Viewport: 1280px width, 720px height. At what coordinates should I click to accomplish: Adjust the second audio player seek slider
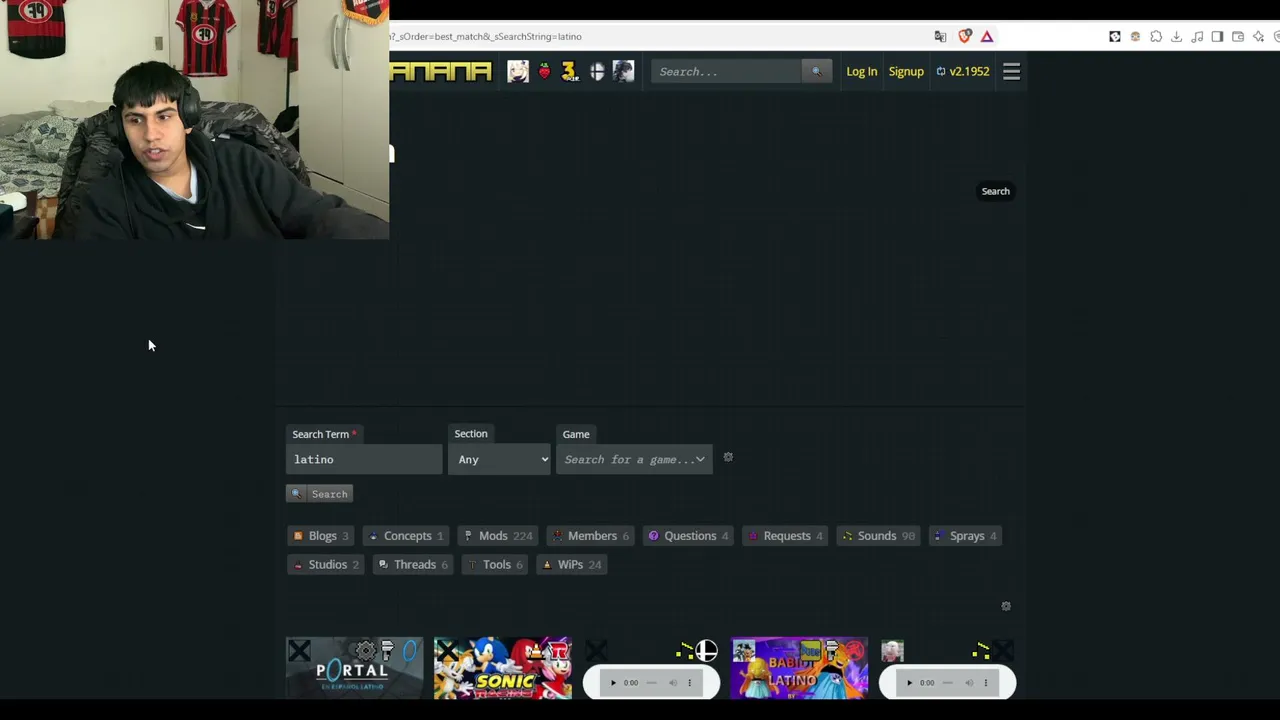click(948, 683)
